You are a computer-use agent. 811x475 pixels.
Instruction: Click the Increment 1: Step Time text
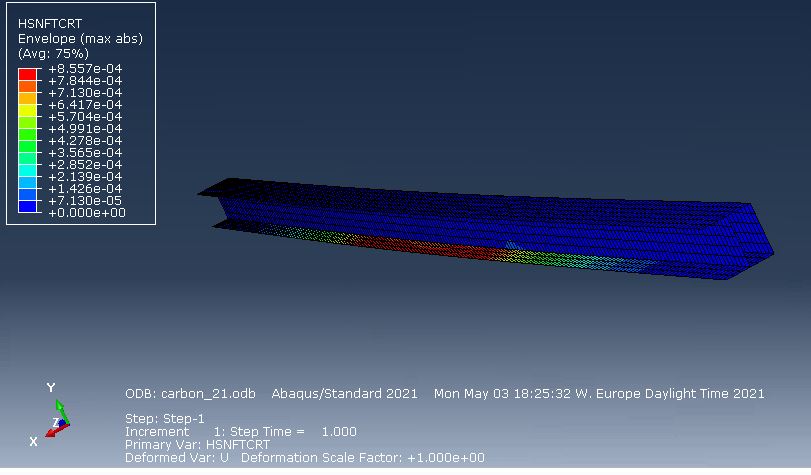tap(241, 432)
